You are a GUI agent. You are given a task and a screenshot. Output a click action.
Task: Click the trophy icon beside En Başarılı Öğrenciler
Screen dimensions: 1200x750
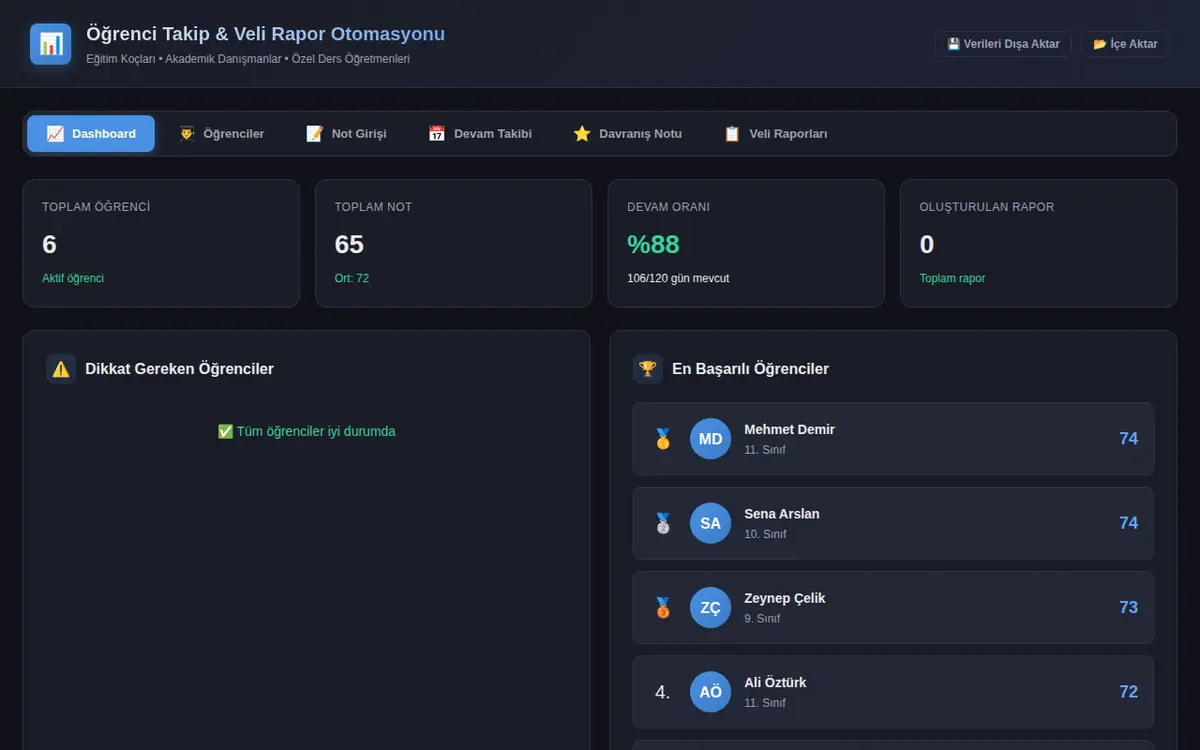648,369
